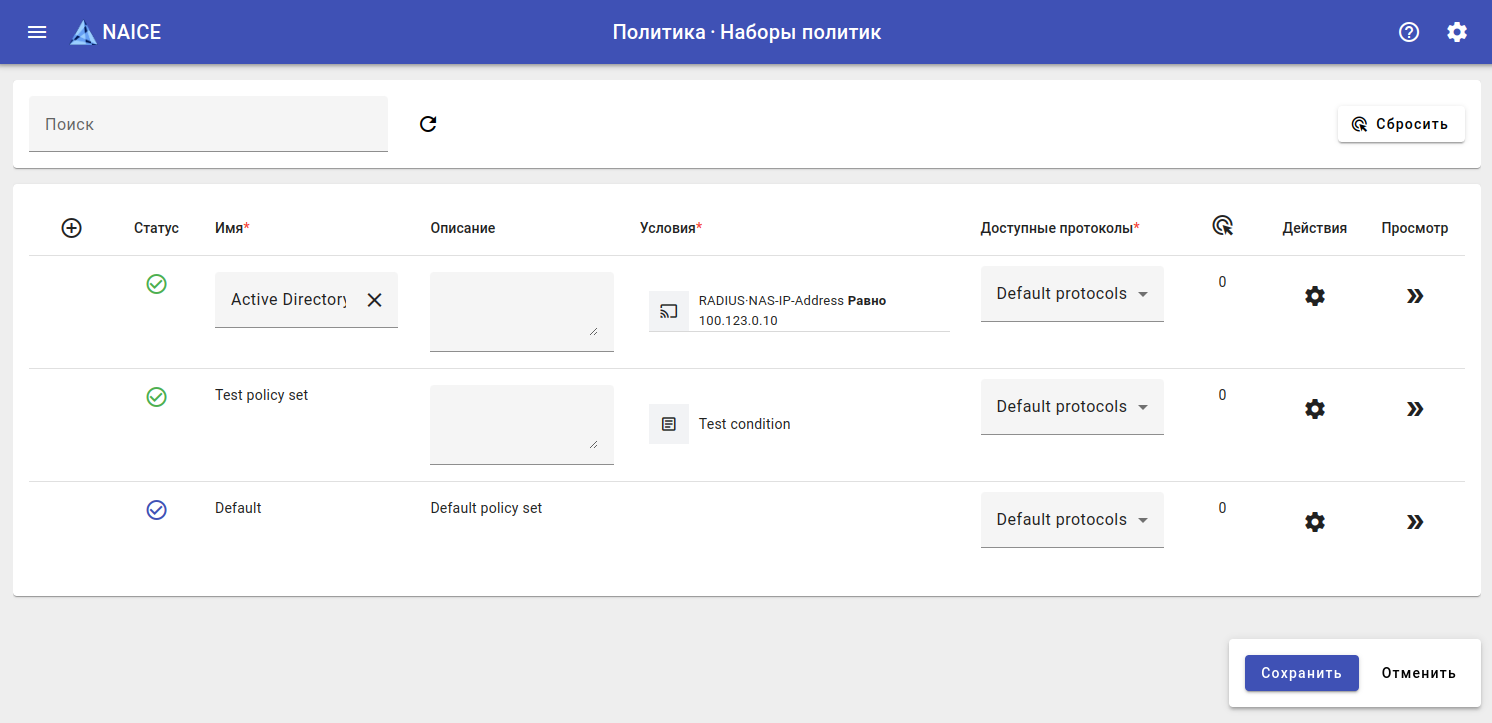Viewport: 1492px width, 723px height.
Task: Open the RADIUS NAS-IP-Address condition icon
Action: [669, 311]
